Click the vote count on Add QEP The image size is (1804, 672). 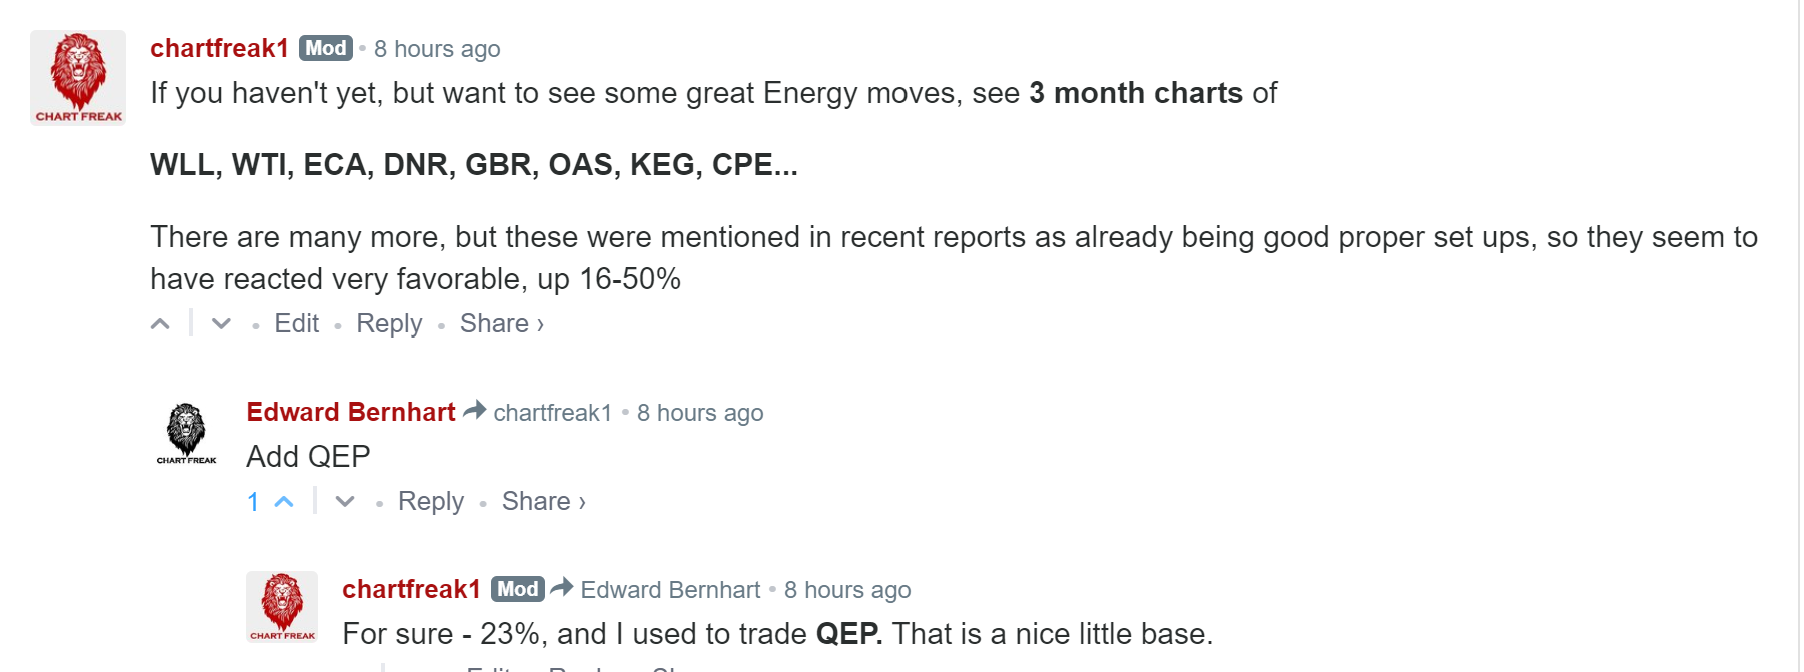tap(253, 502)
